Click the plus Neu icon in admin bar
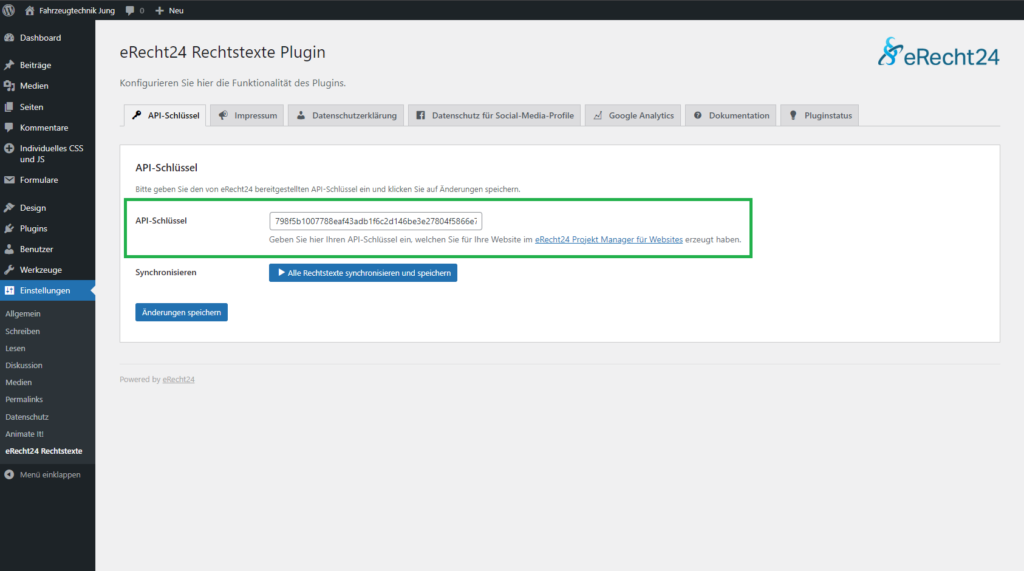1024x571 pixels. [160, 10]
